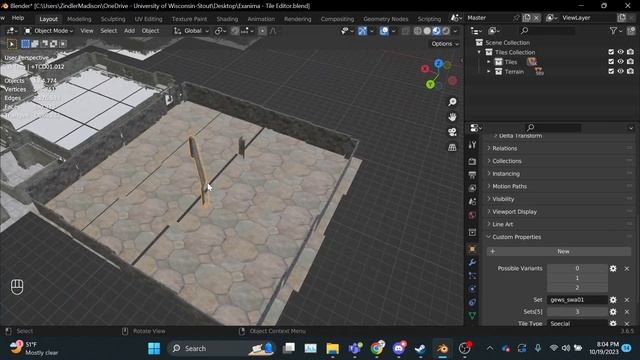Switch to the Shading workspace tab
Image resolution: width=640 pixels, height=360 pixels.
[227, 19]
